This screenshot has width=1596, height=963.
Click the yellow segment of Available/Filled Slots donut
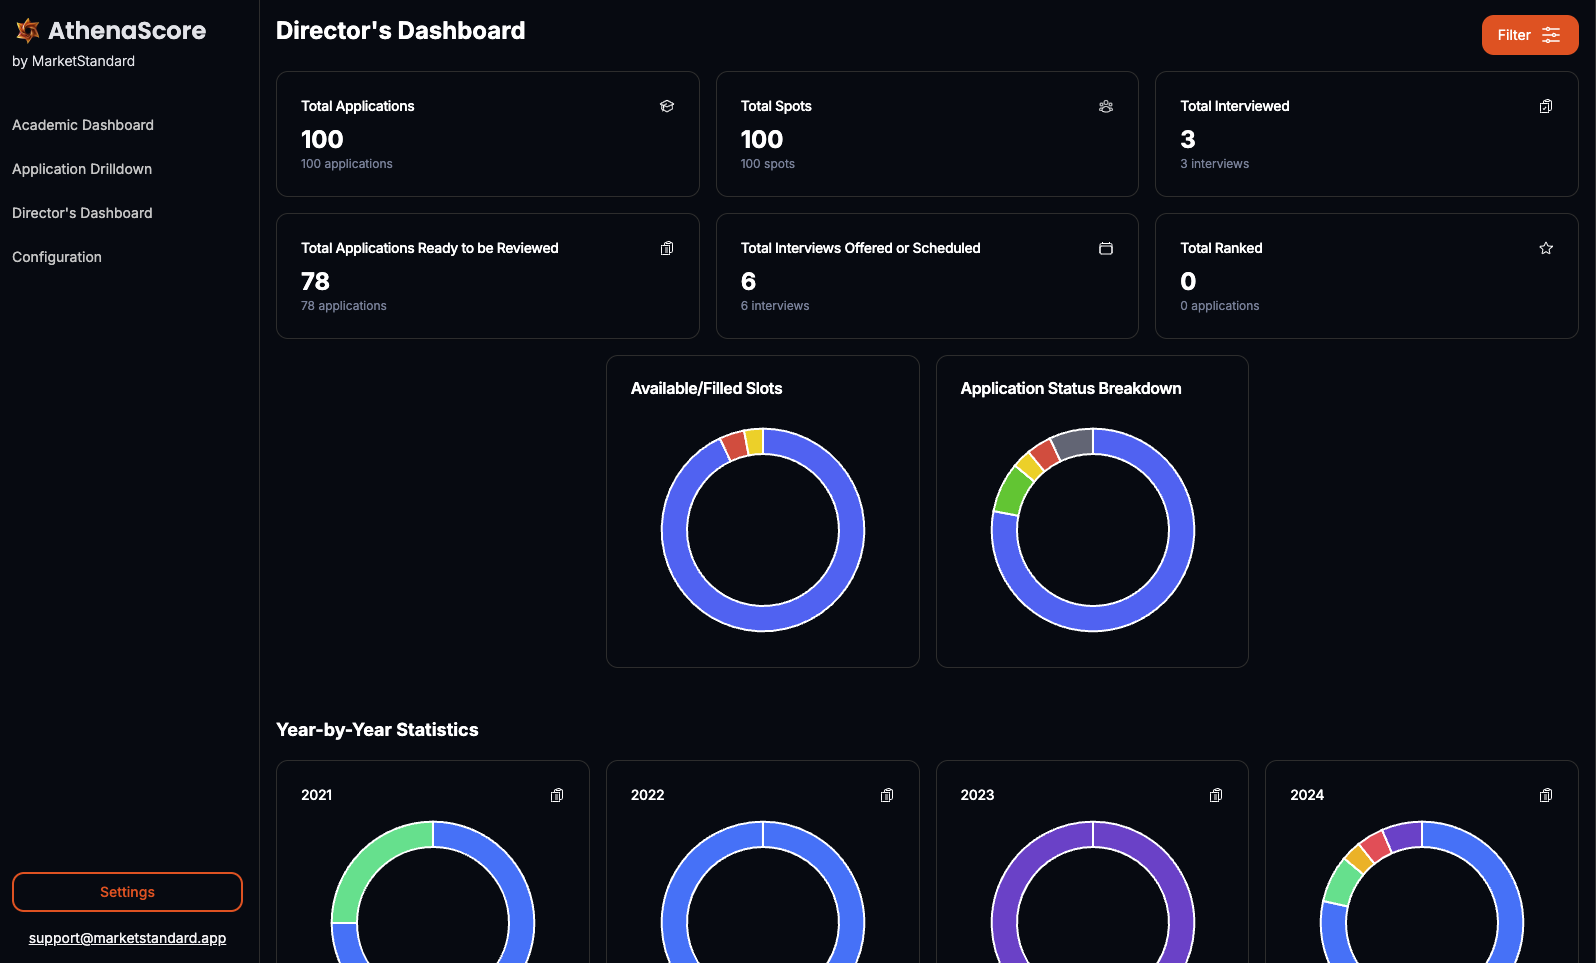point(754,441)
